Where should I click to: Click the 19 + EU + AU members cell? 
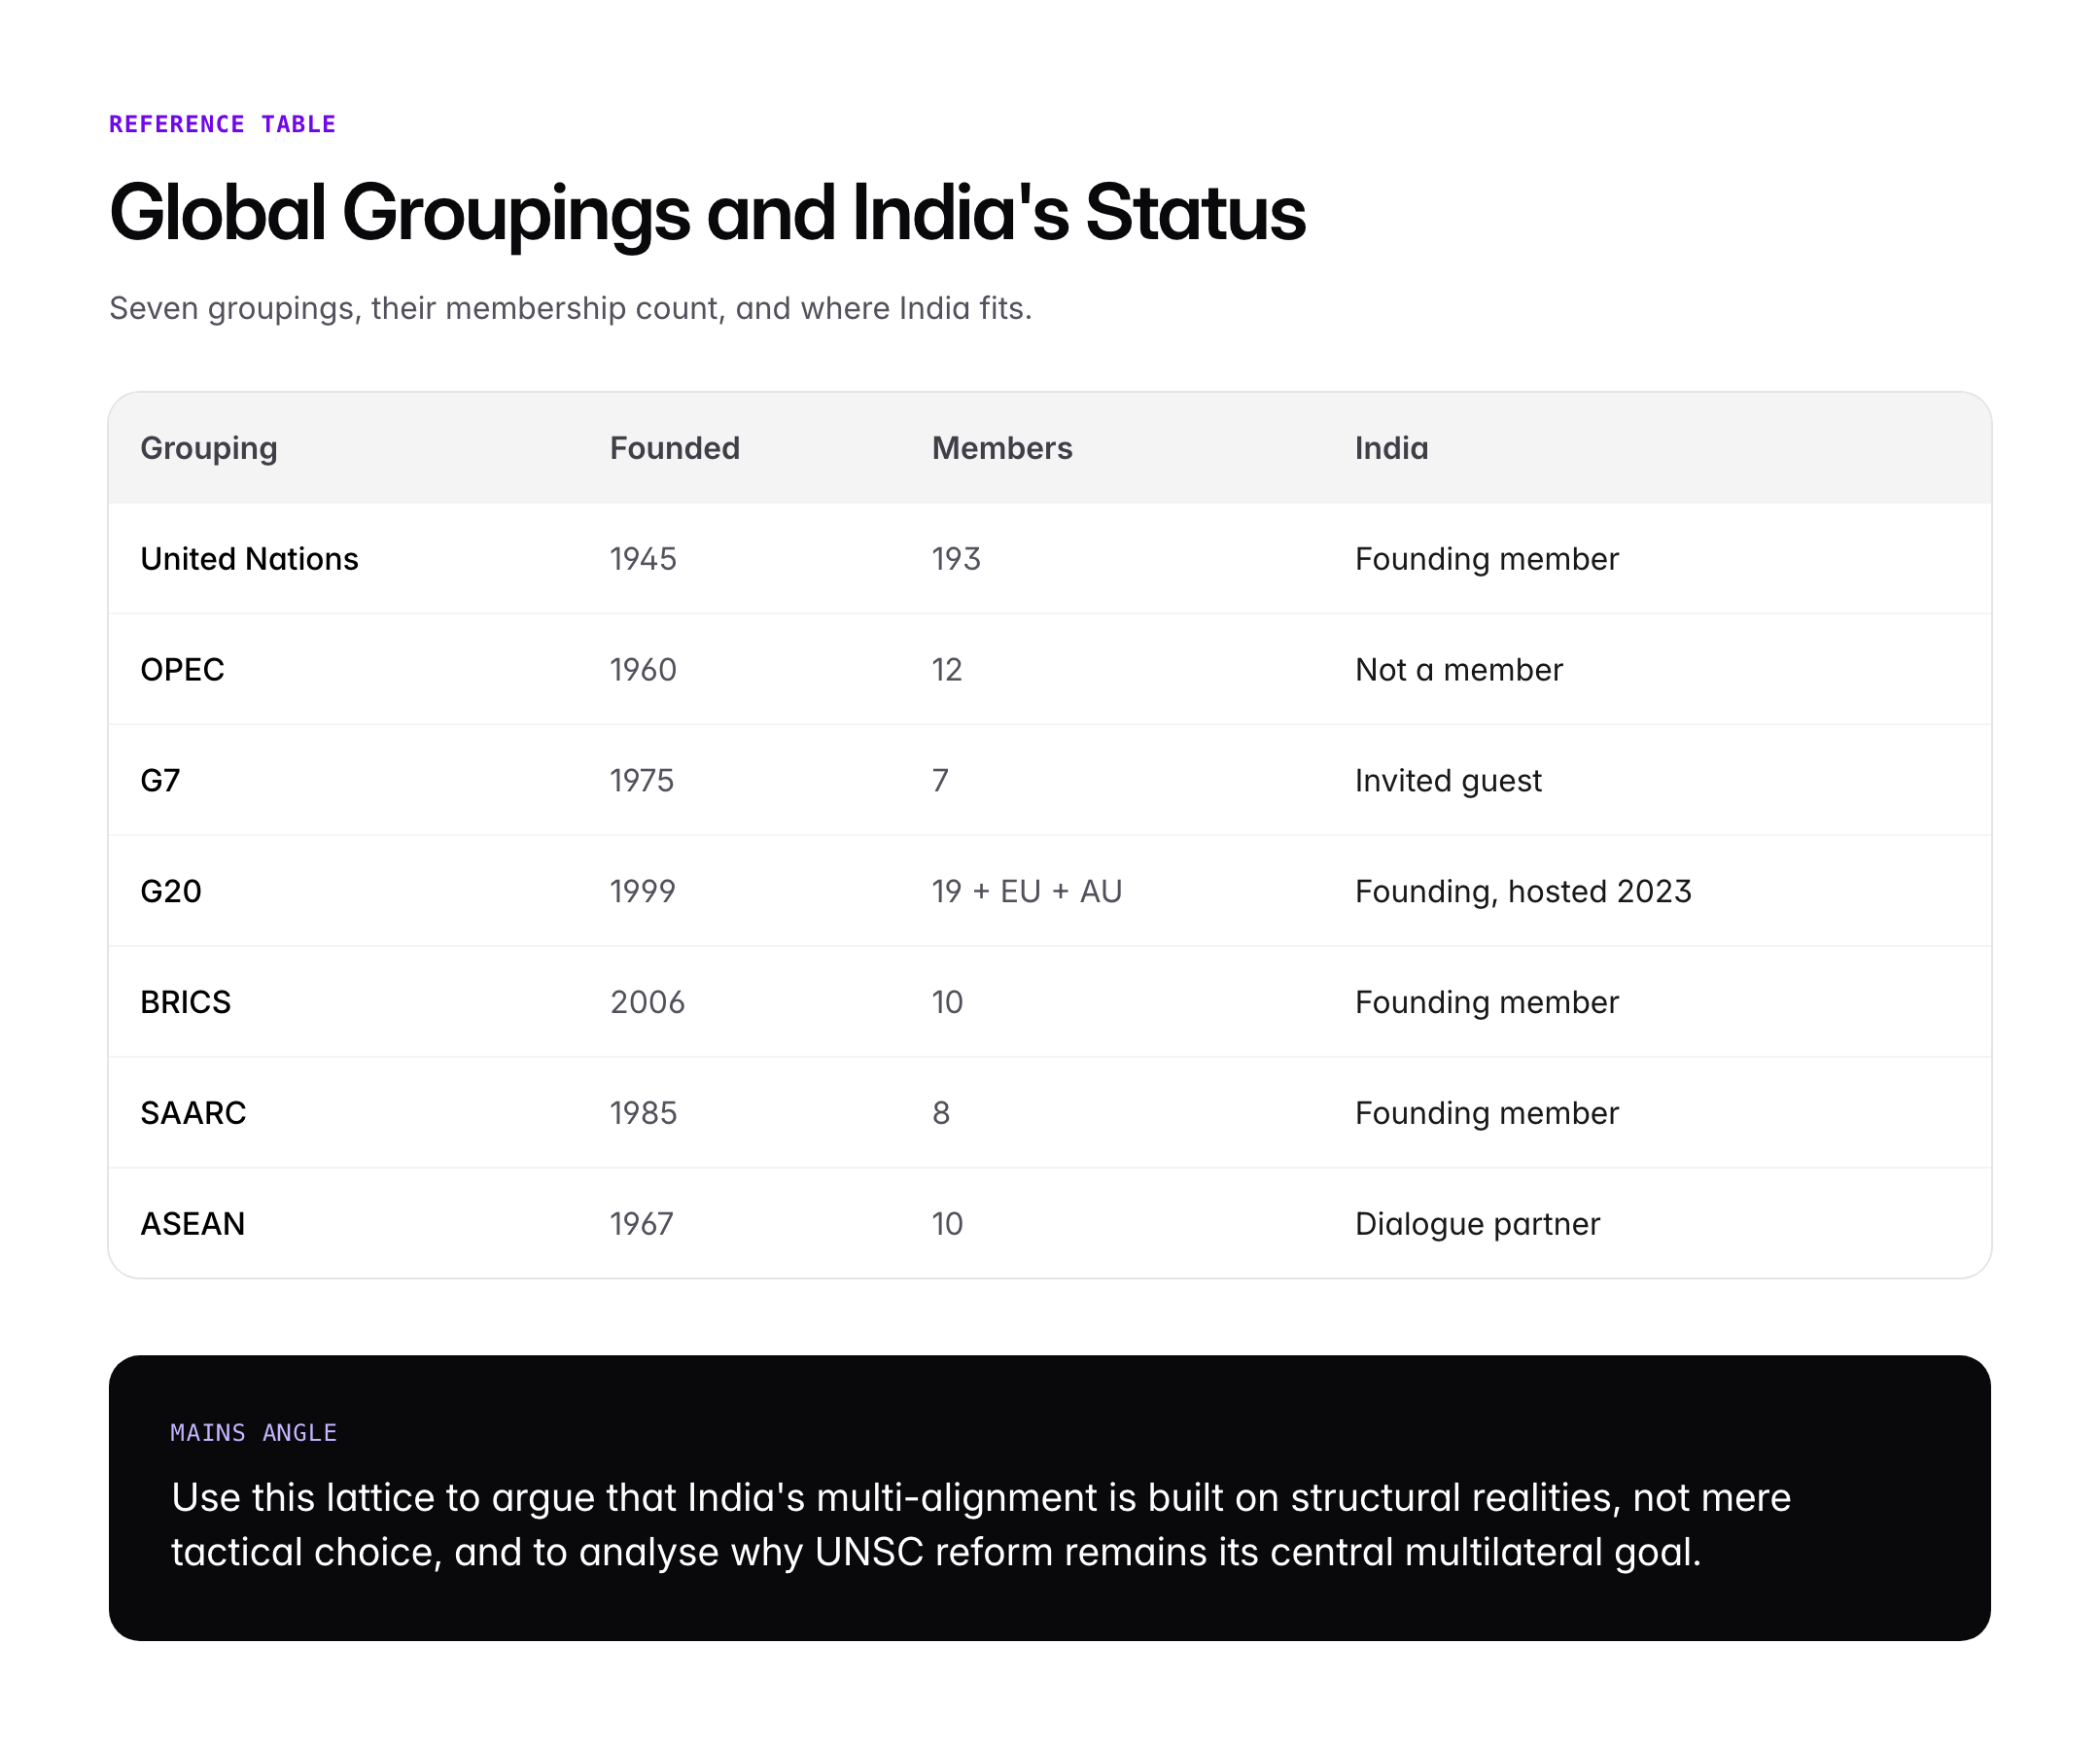coord(1025,891)
